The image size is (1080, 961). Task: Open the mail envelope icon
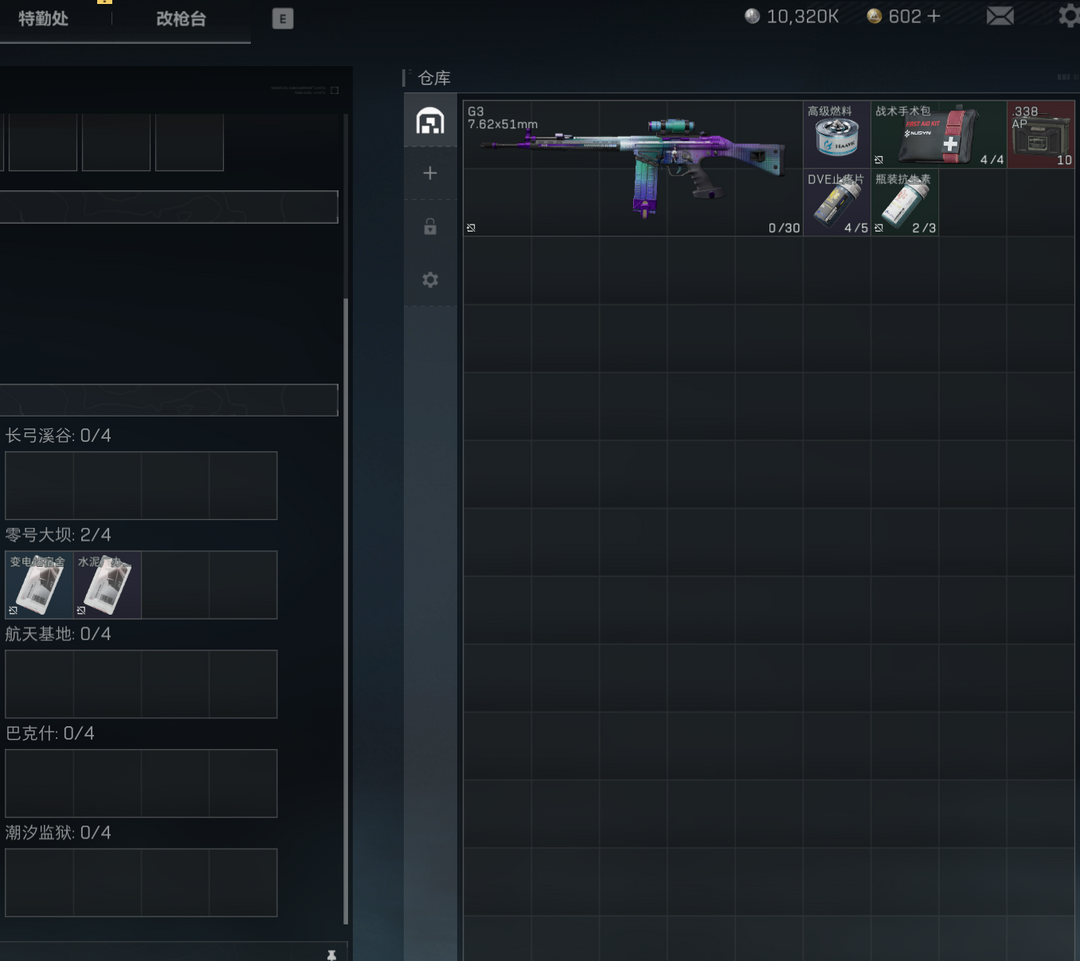coord(1000,16)
